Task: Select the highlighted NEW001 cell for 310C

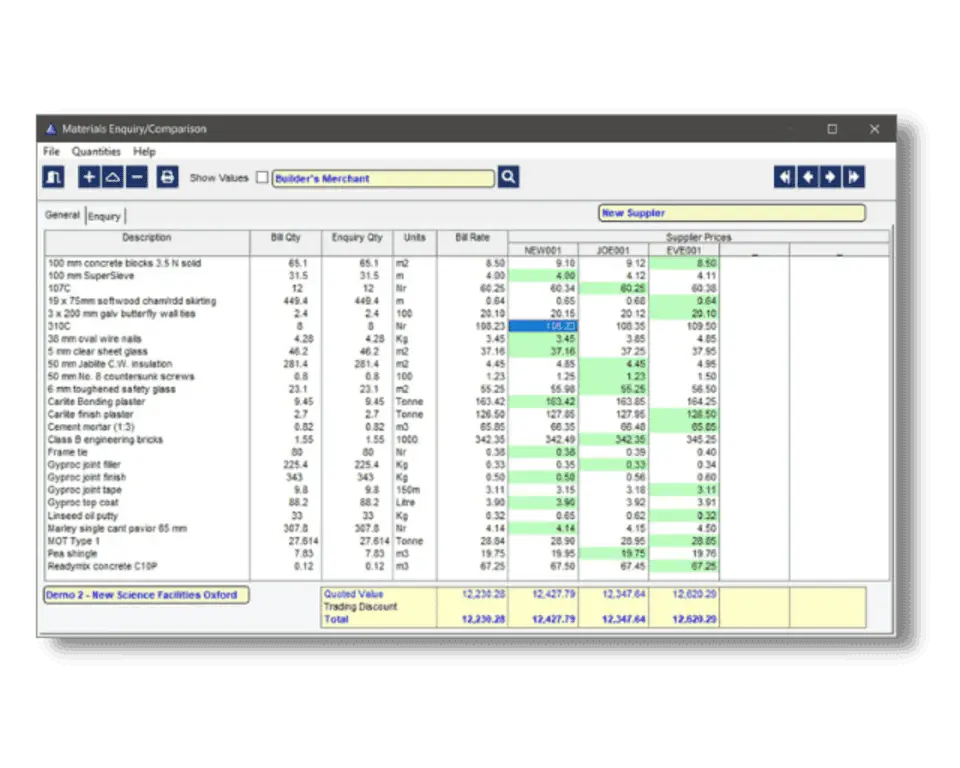Action: point(542,326)
